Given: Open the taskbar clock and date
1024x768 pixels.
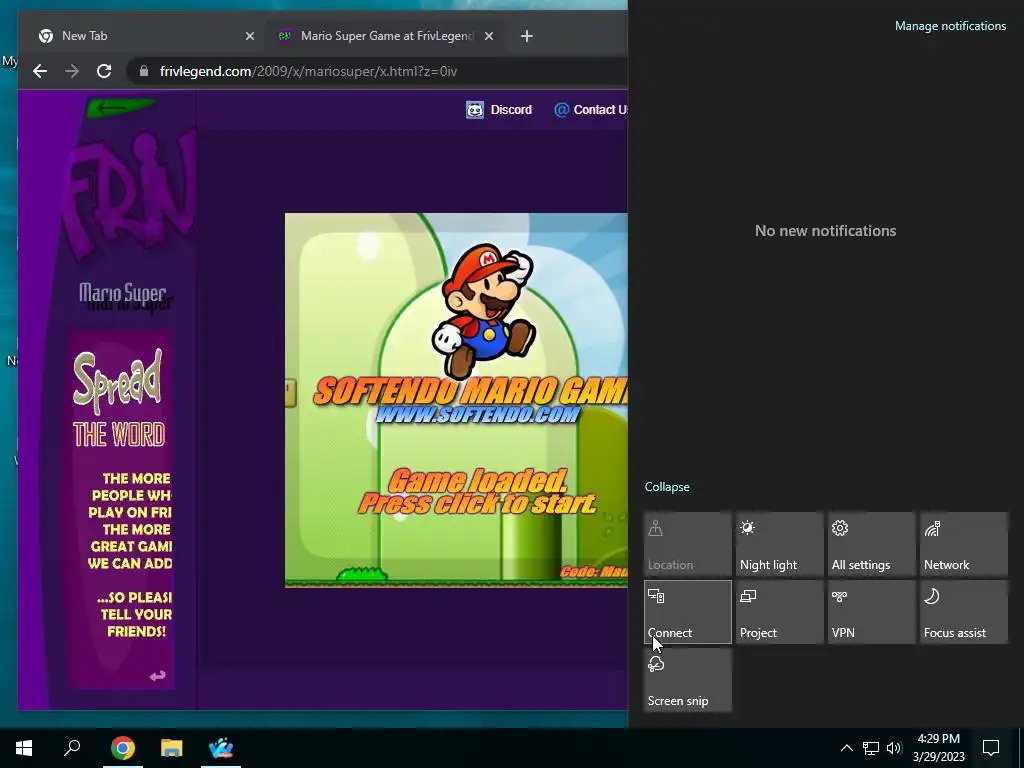Looking at the screenshot, I should pos(938,748).
